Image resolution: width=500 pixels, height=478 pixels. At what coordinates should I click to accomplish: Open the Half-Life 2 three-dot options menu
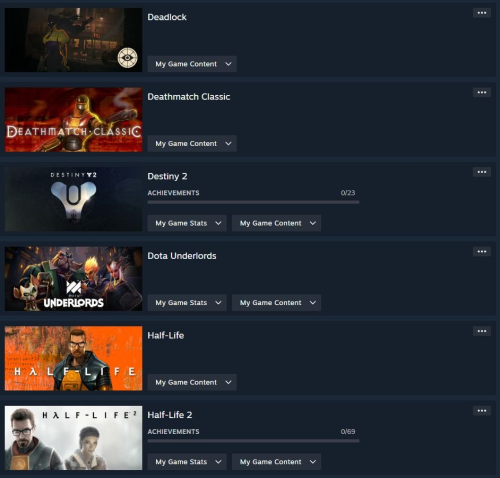tap(482, 411)
